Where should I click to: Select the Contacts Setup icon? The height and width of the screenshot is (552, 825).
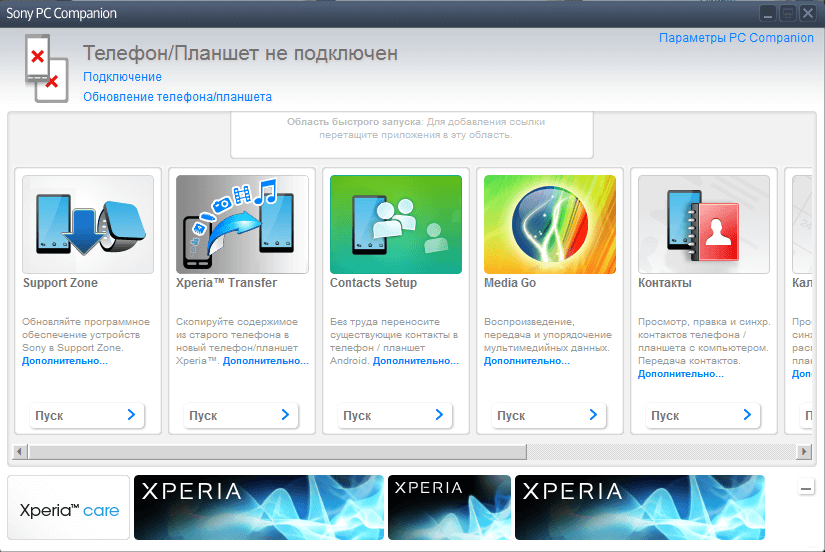point(396,224)
